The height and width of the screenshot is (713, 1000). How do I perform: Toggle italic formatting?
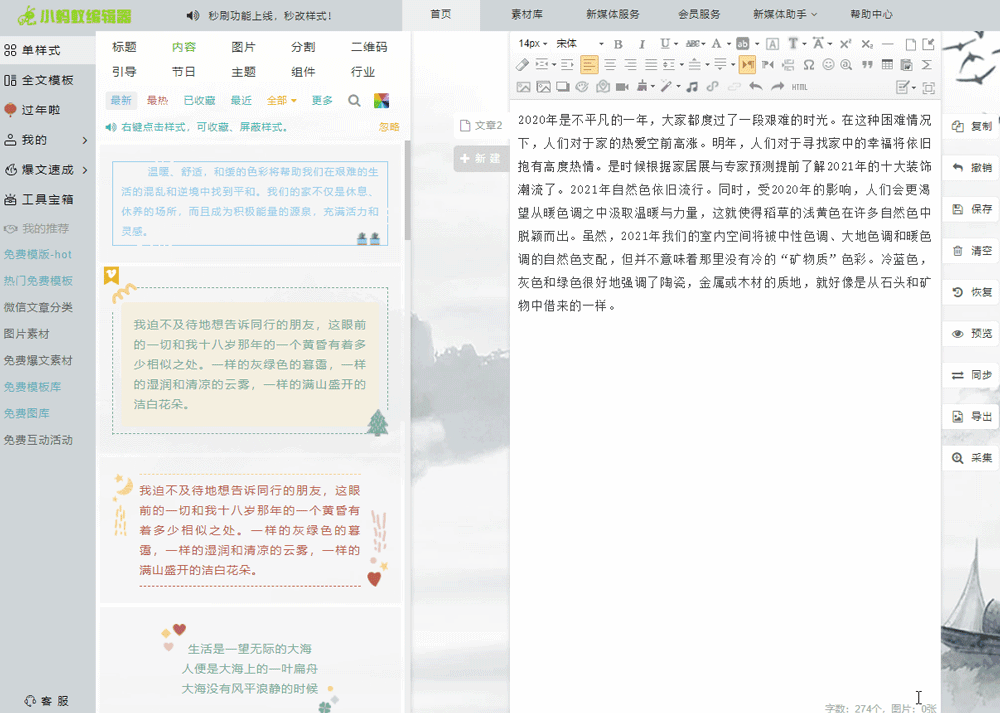pos(641,44)
